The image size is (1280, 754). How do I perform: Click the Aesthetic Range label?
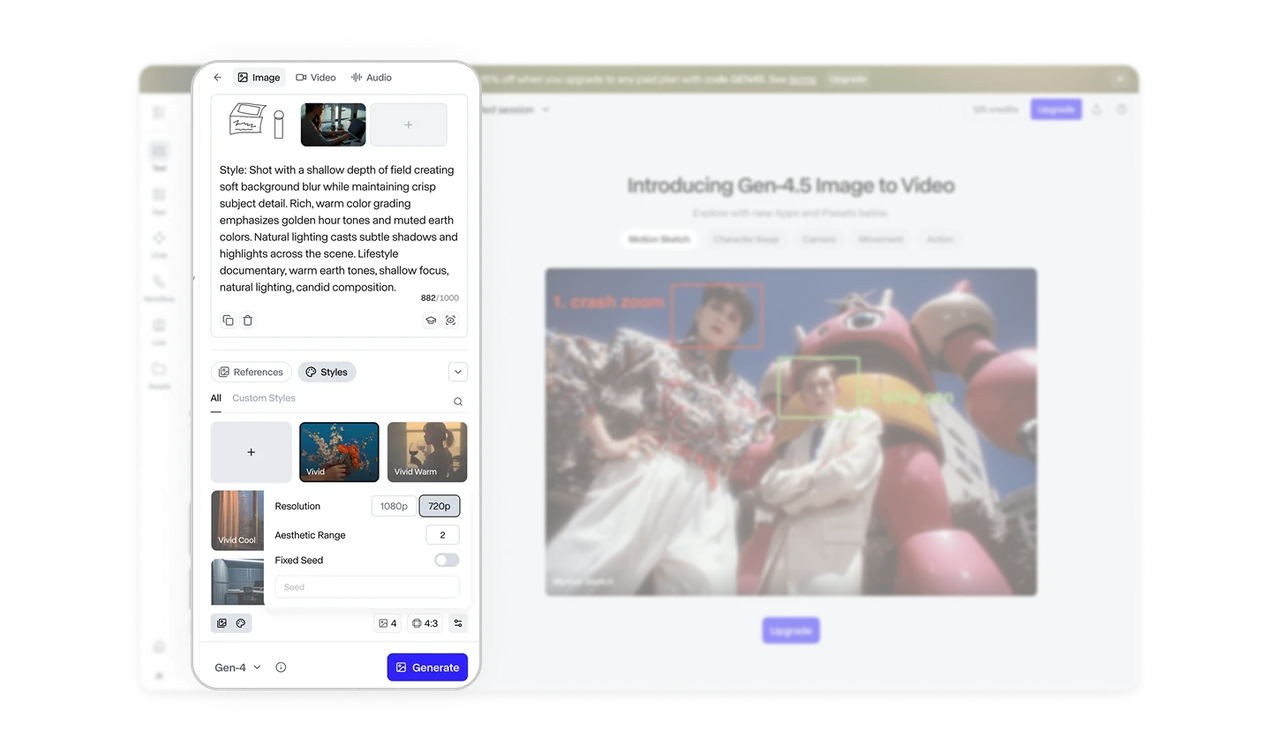pos(310,535)
